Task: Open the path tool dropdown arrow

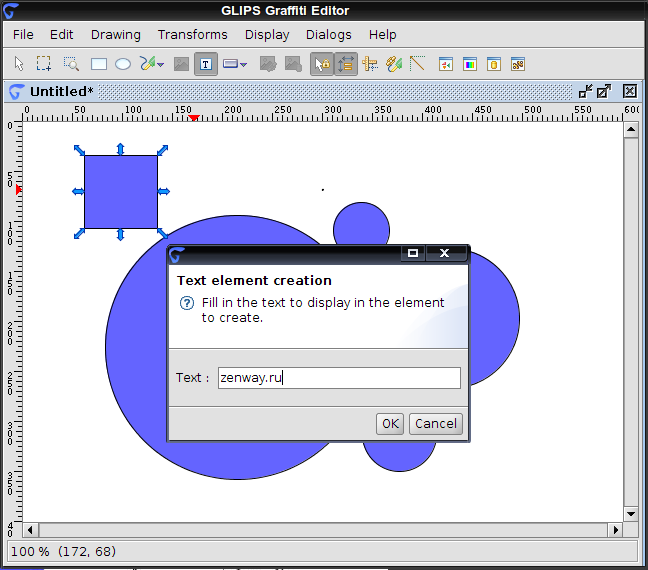Action: 160,65
